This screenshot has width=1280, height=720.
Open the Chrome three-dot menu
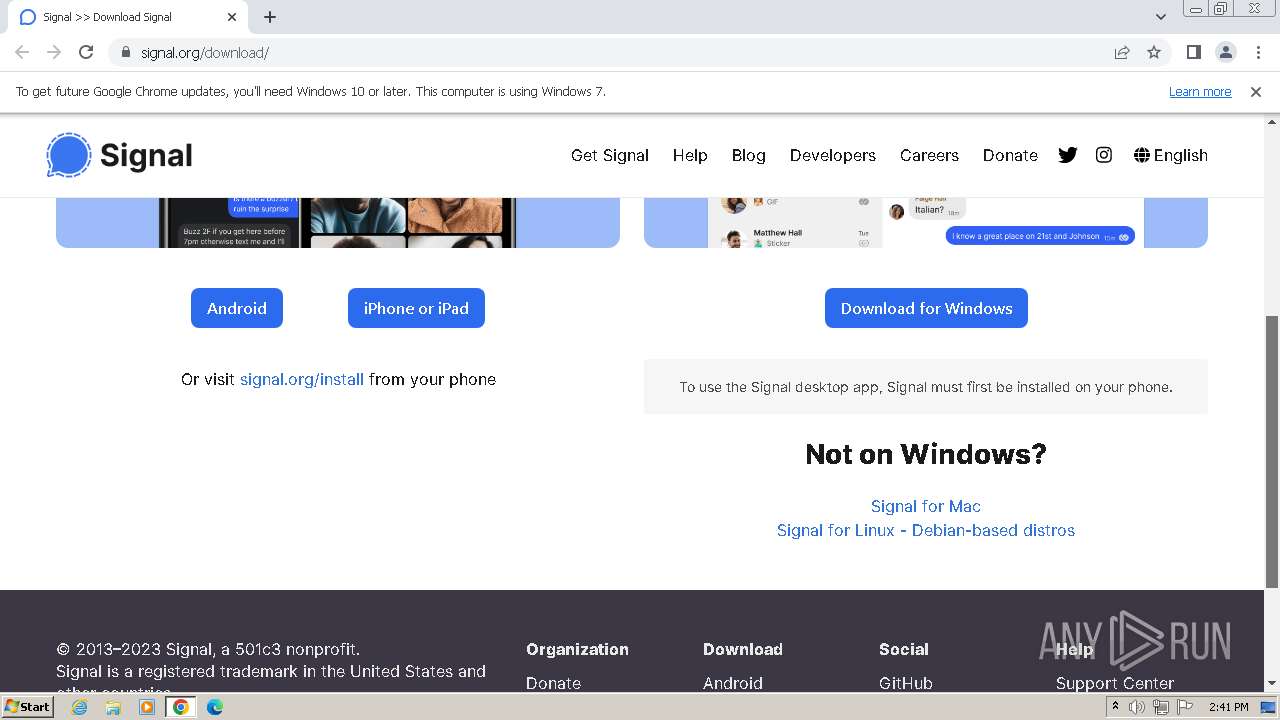[1256, 52]
